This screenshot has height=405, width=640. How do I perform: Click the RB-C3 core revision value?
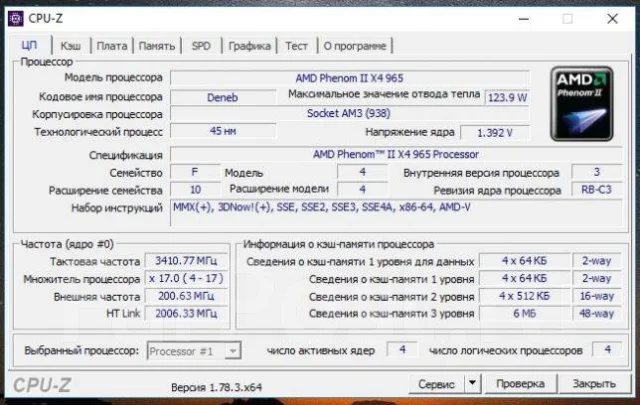tap(597, 190)
